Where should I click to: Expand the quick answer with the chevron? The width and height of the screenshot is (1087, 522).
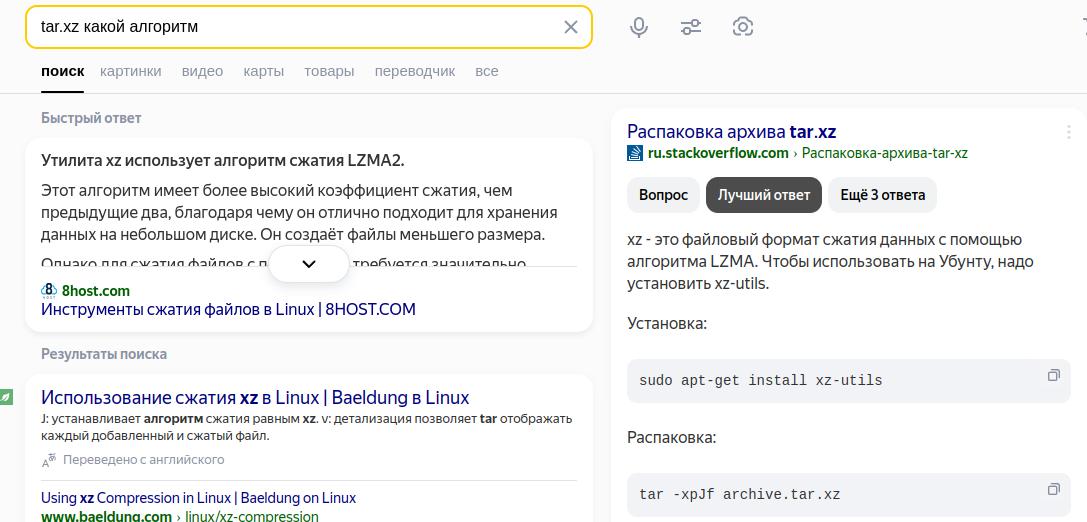[x=309, y=264]
